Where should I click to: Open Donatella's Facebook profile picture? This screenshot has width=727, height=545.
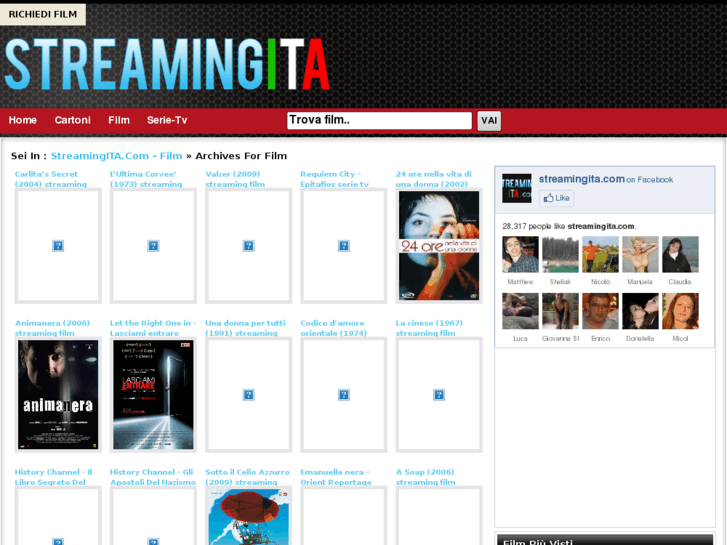(640, 311)
